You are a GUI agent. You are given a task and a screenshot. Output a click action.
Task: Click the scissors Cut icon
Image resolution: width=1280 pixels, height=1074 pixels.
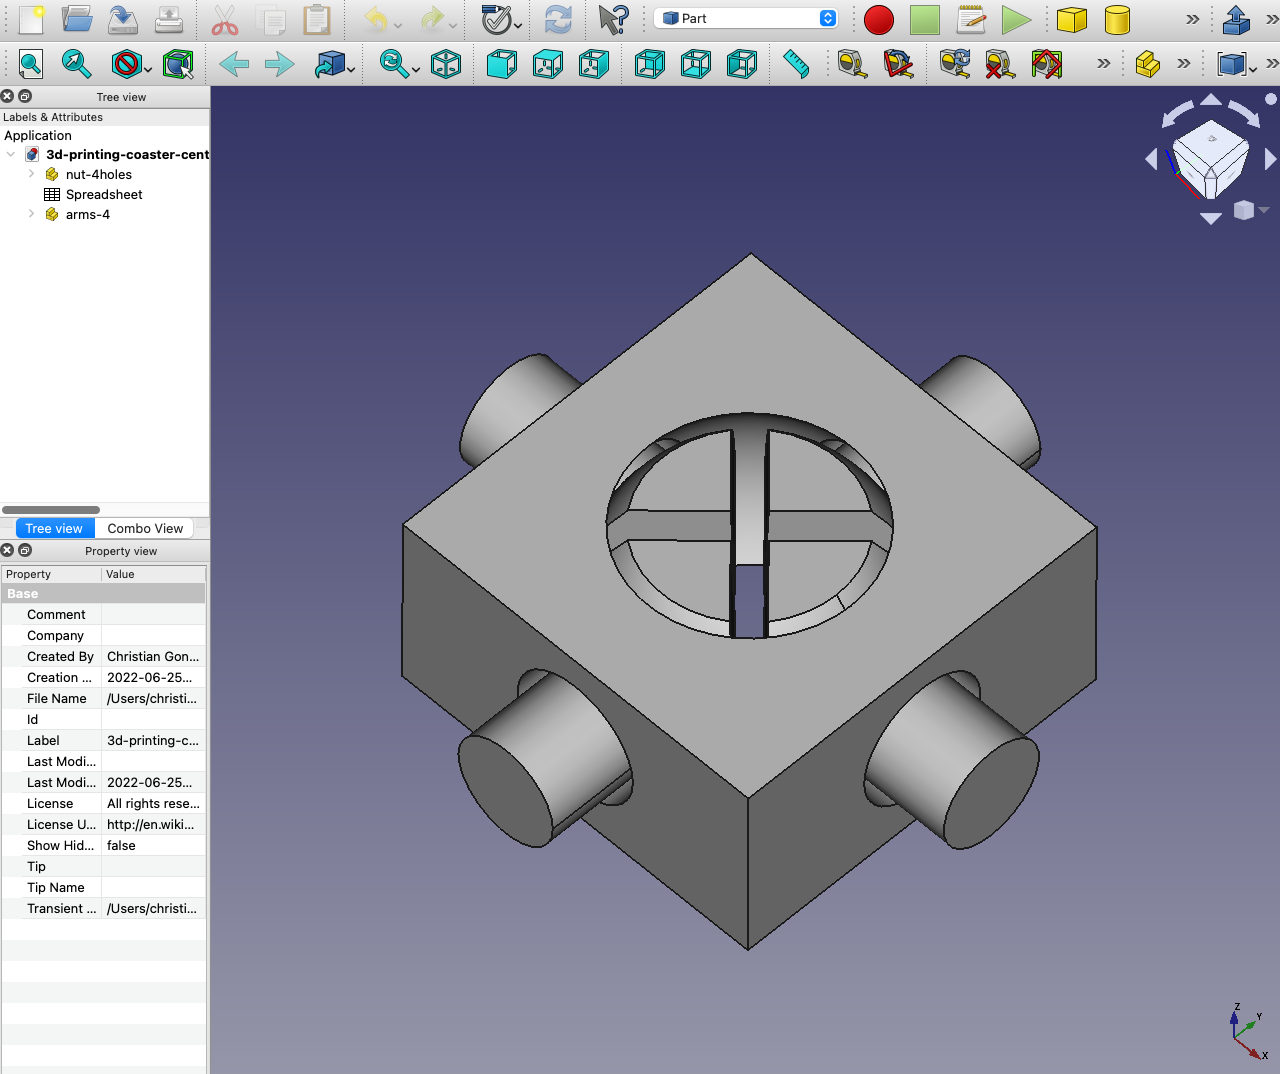pyautogui.click(x=225, y=19)
